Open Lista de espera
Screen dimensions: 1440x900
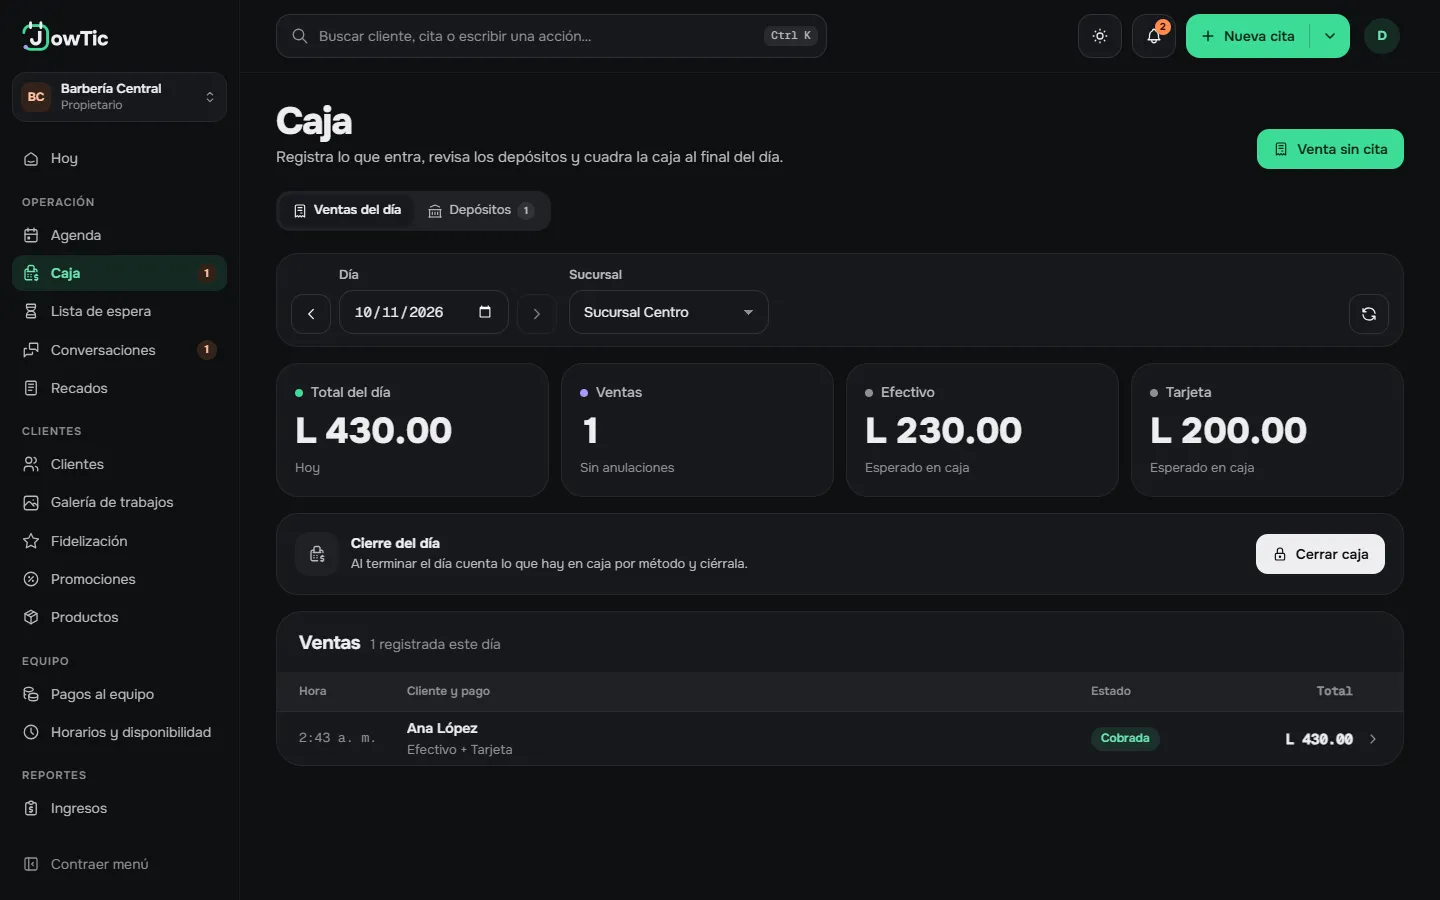119,311
